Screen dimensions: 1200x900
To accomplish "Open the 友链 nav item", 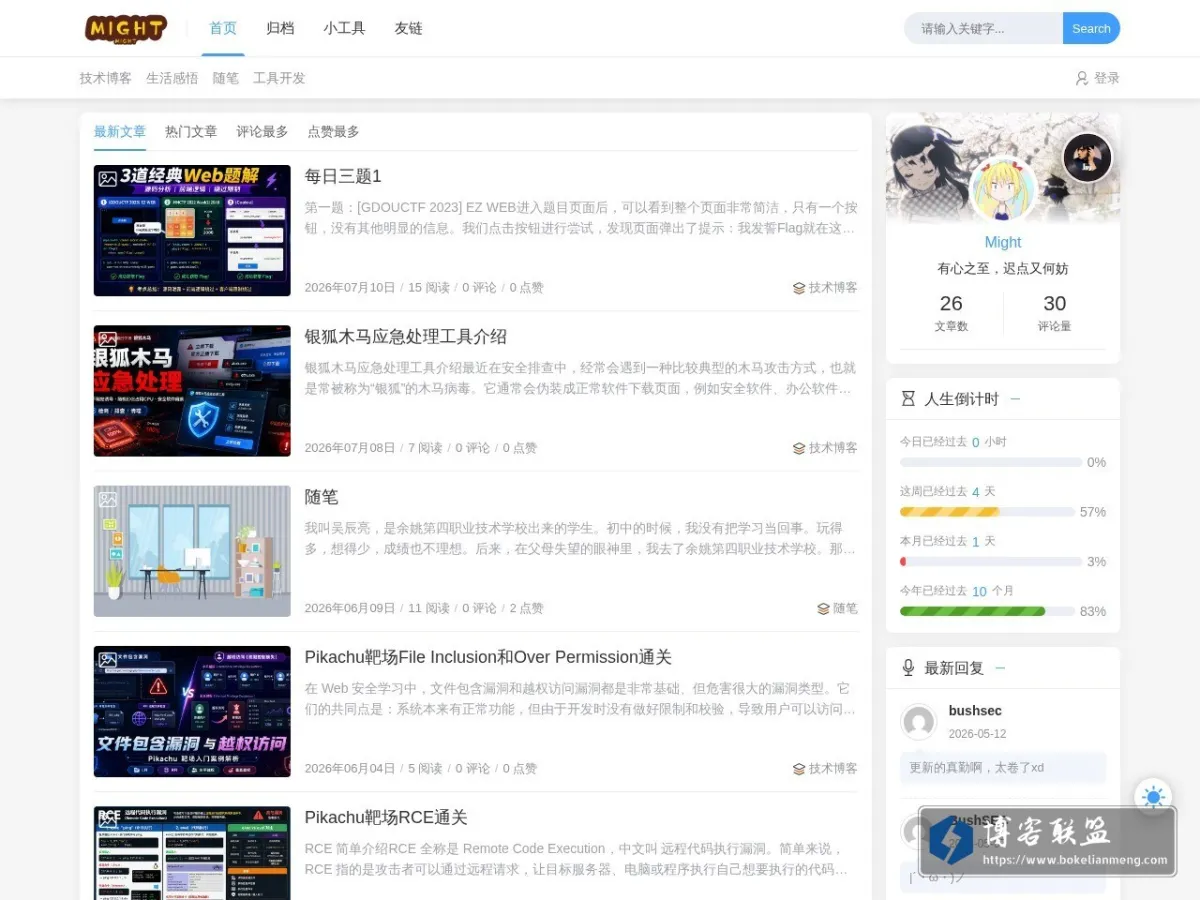I will (408, 28).
